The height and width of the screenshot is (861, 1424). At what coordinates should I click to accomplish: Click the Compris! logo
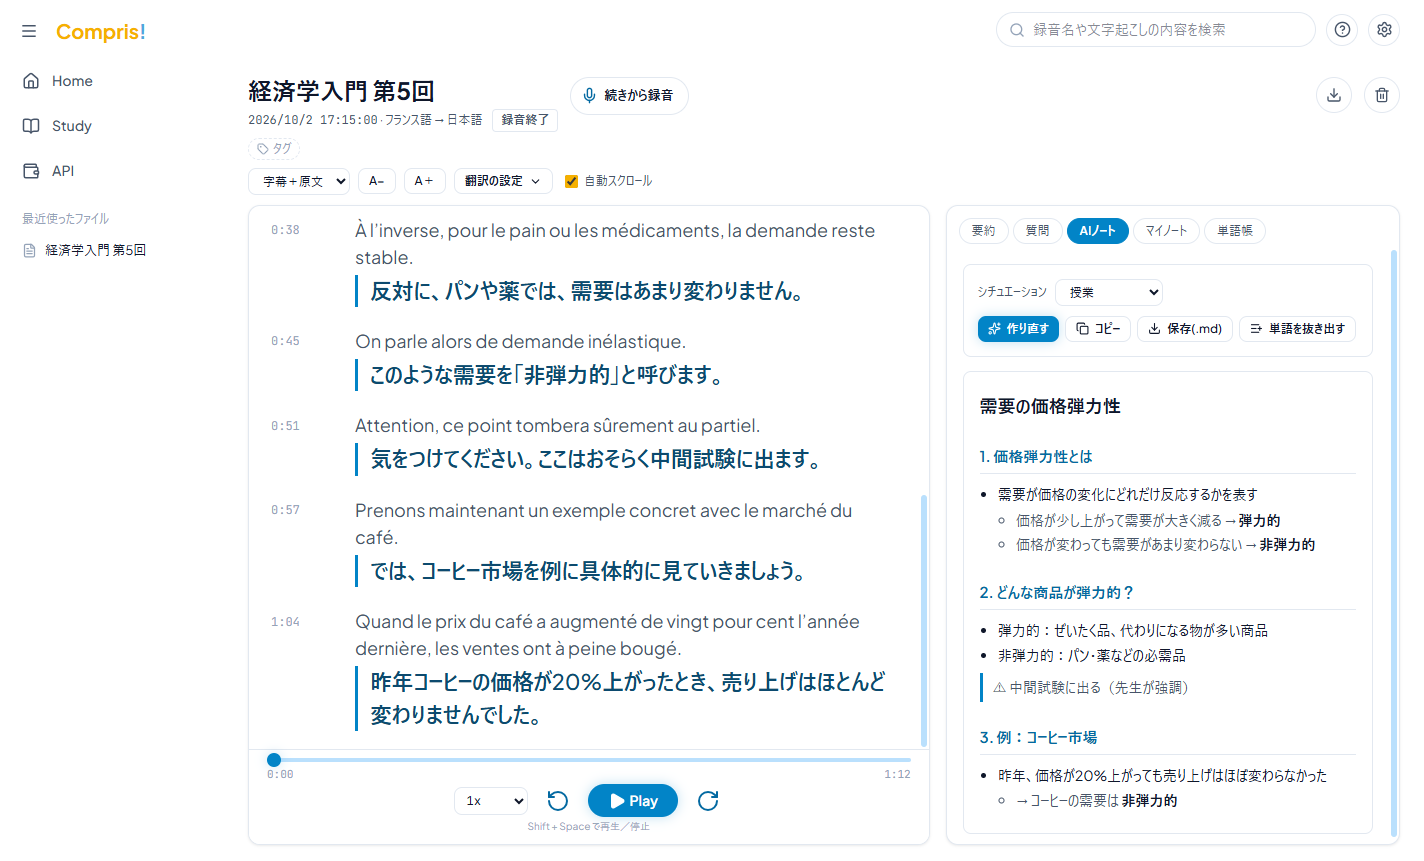tap(101, 32)
